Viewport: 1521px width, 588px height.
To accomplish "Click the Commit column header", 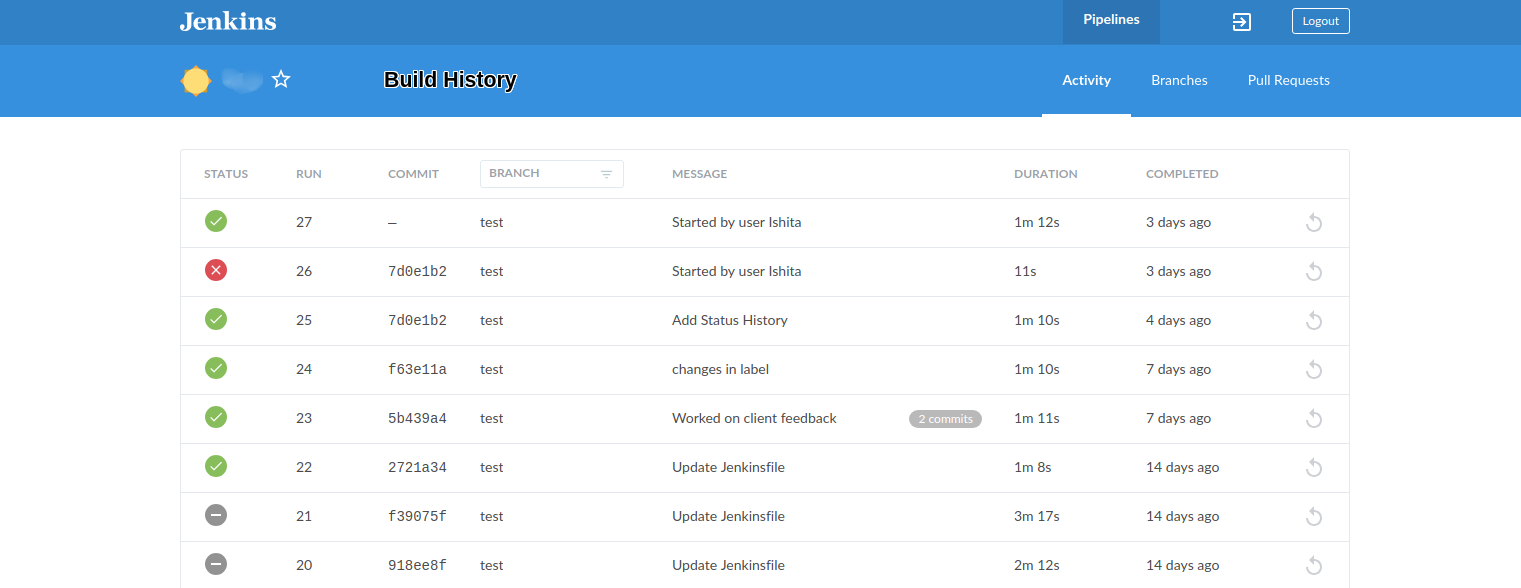I will 413,174.
